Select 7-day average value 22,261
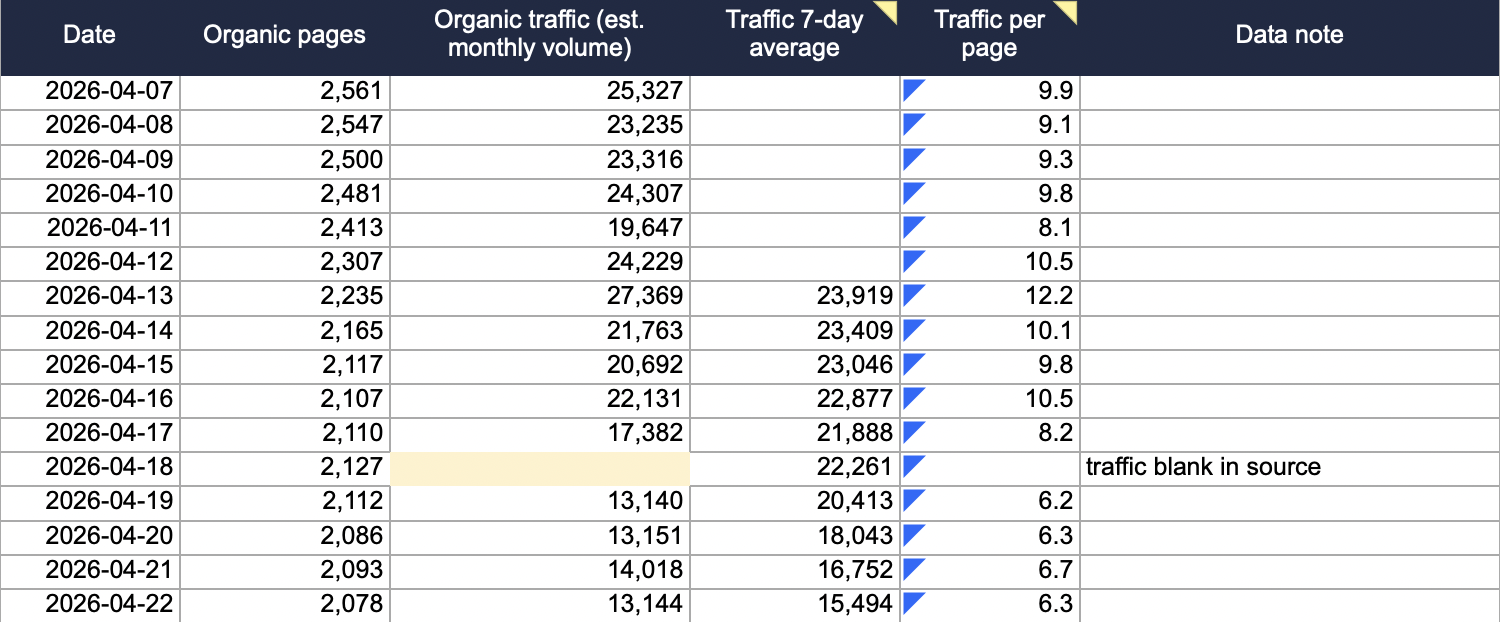 pyautogui.click(x=795, y=467)
